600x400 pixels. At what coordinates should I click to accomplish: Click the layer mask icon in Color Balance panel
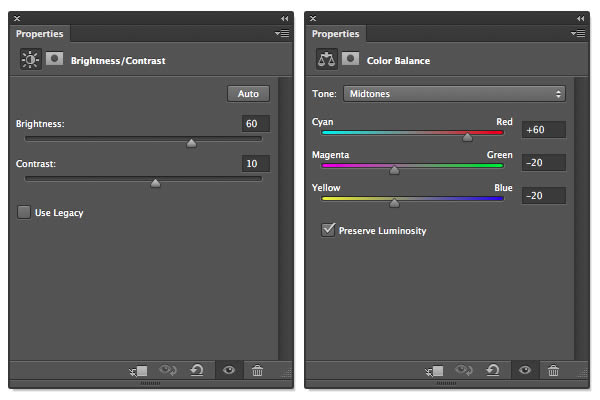(350, 59)
